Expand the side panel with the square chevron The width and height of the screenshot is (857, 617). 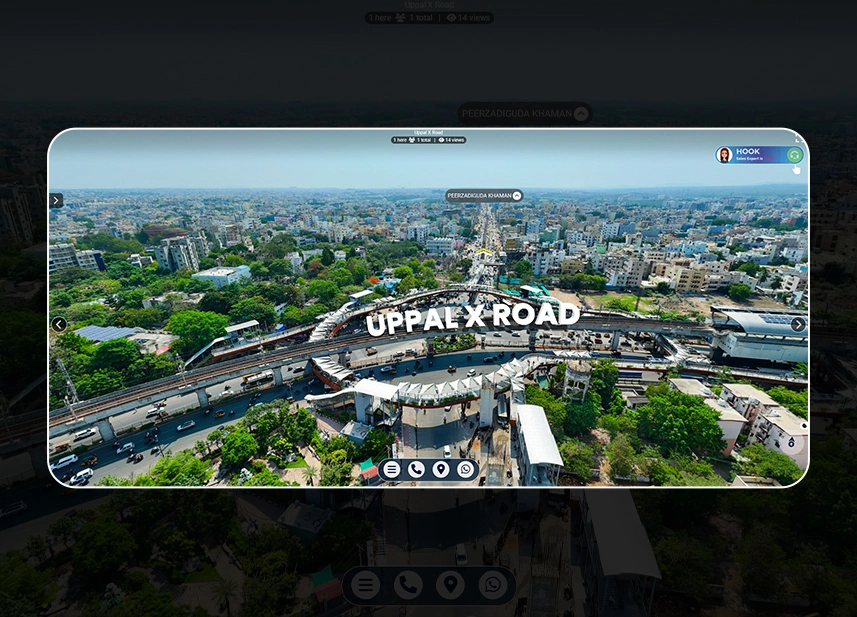[56, 201]
